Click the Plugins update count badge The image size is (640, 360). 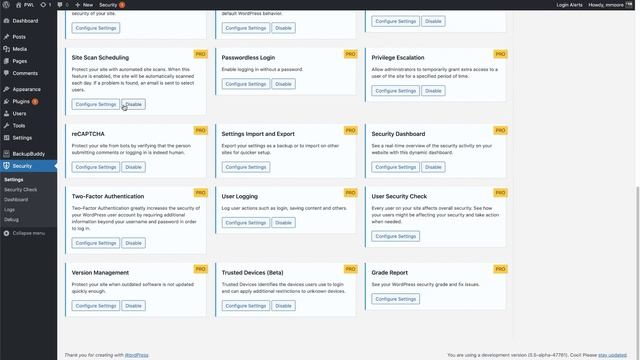coord(35,102)
